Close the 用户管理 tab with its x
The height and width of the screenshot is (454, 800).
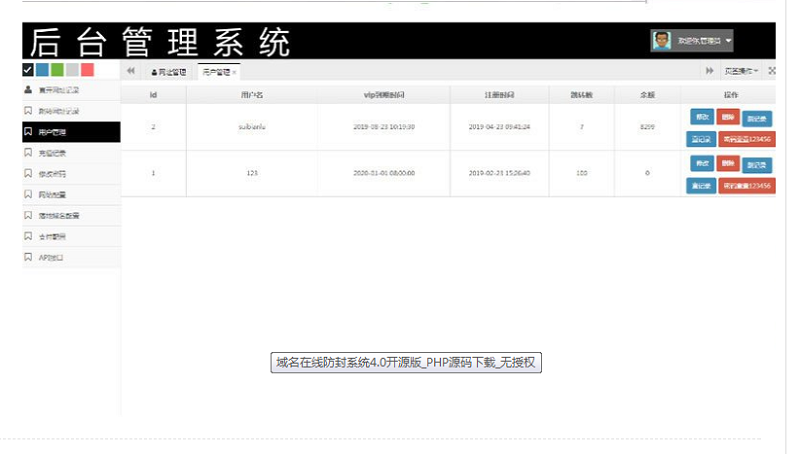coord(235,72)
